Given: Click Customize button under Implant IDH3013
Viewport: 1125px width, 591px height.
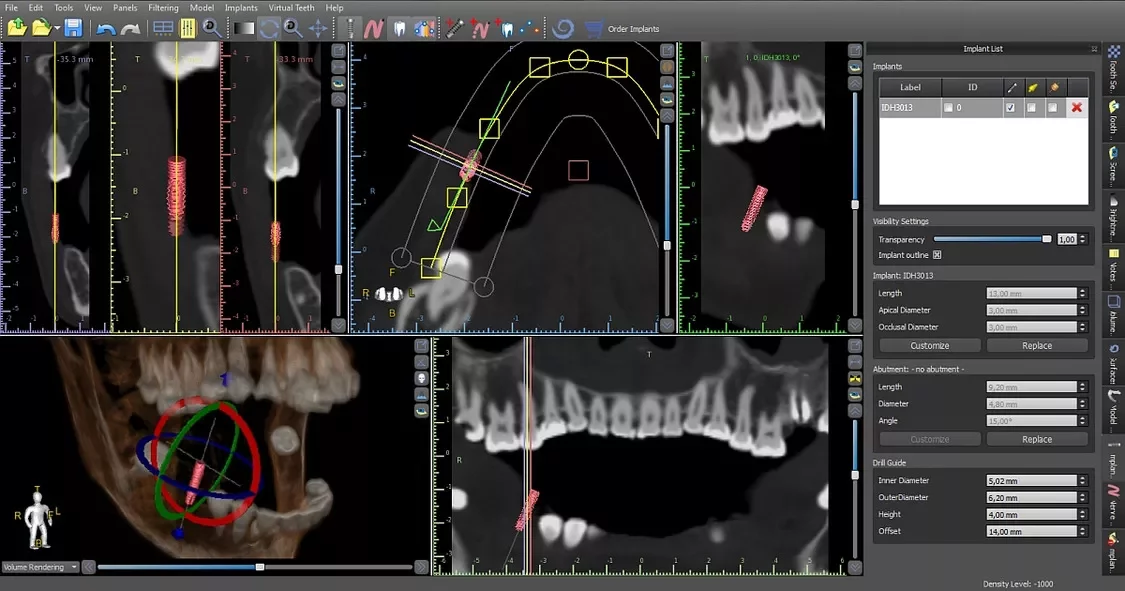Looking at the screenshot, I should (929, 346).
